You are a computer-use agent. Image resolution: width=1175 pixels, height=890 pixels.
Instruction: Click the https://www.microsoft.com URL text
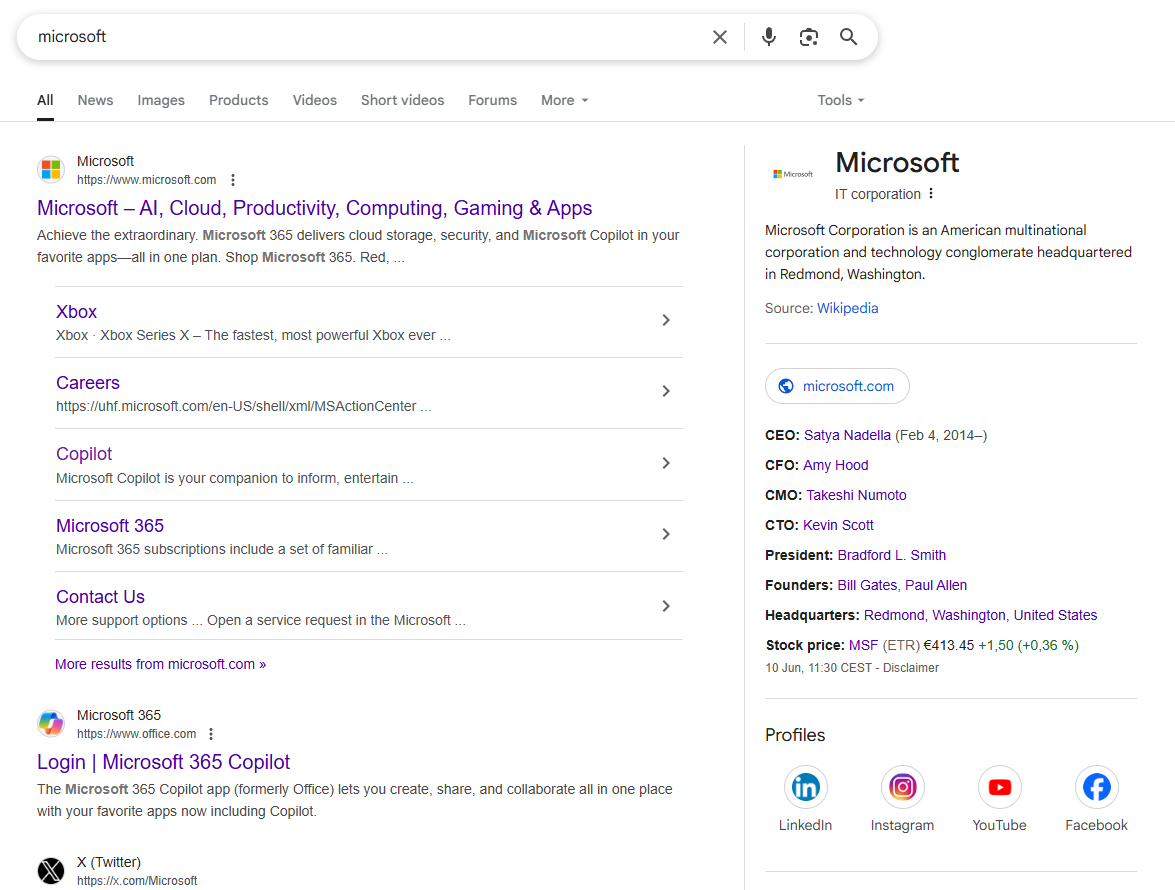[146, 180]
